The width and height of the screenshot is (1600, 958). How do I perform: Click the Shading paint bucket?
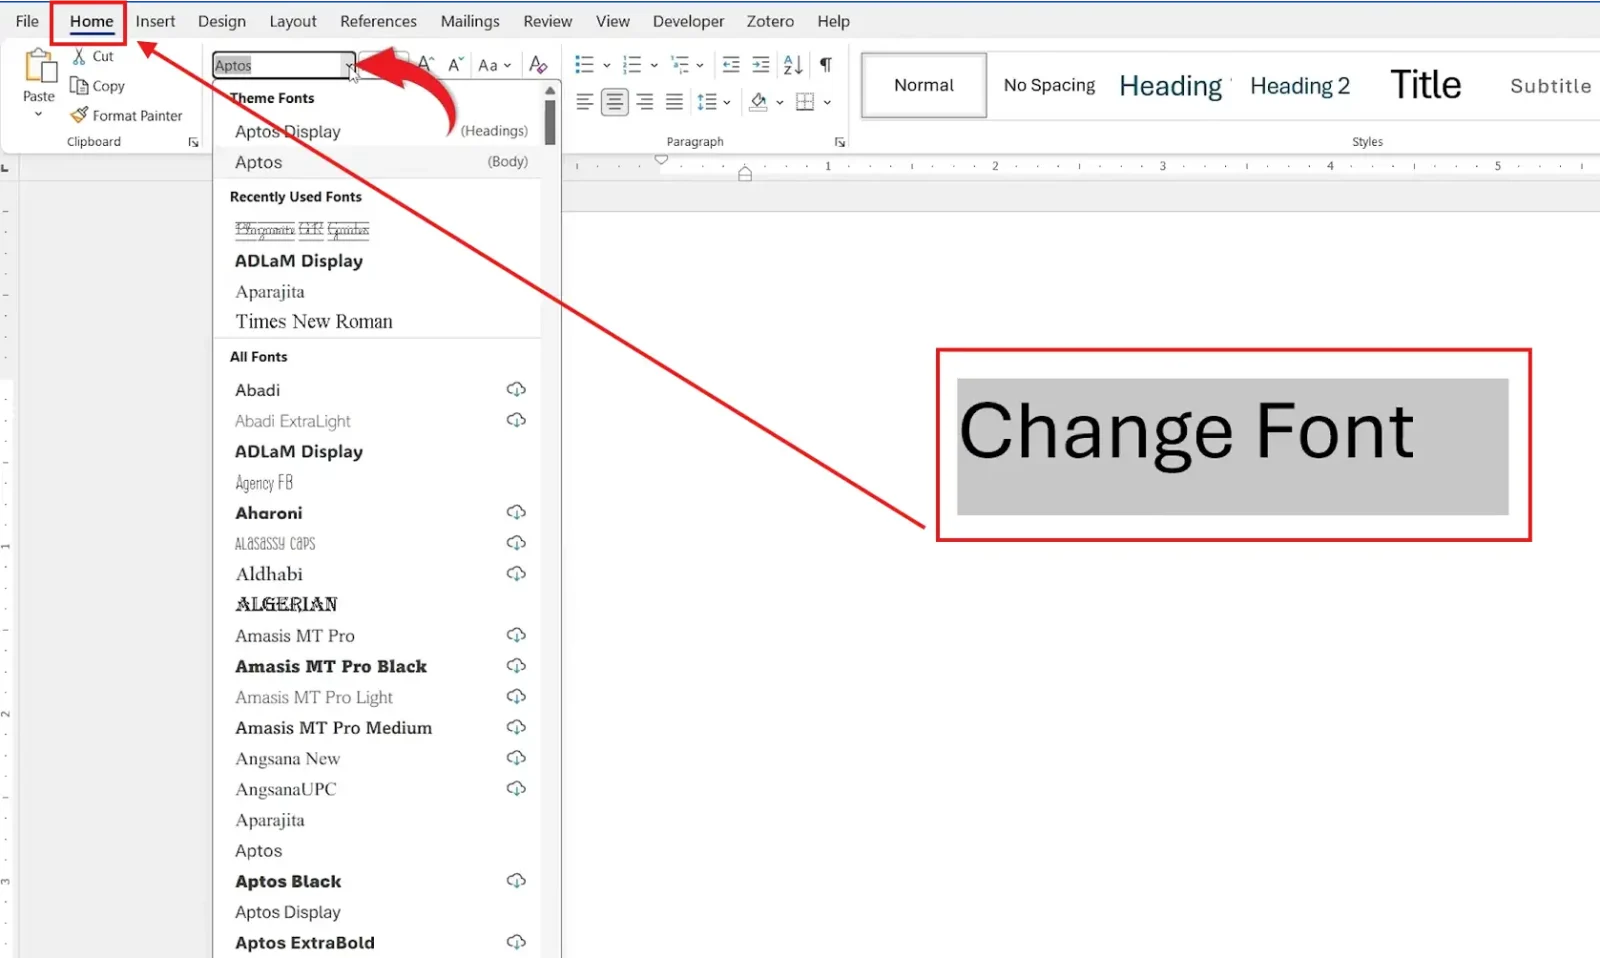point(759,102)
